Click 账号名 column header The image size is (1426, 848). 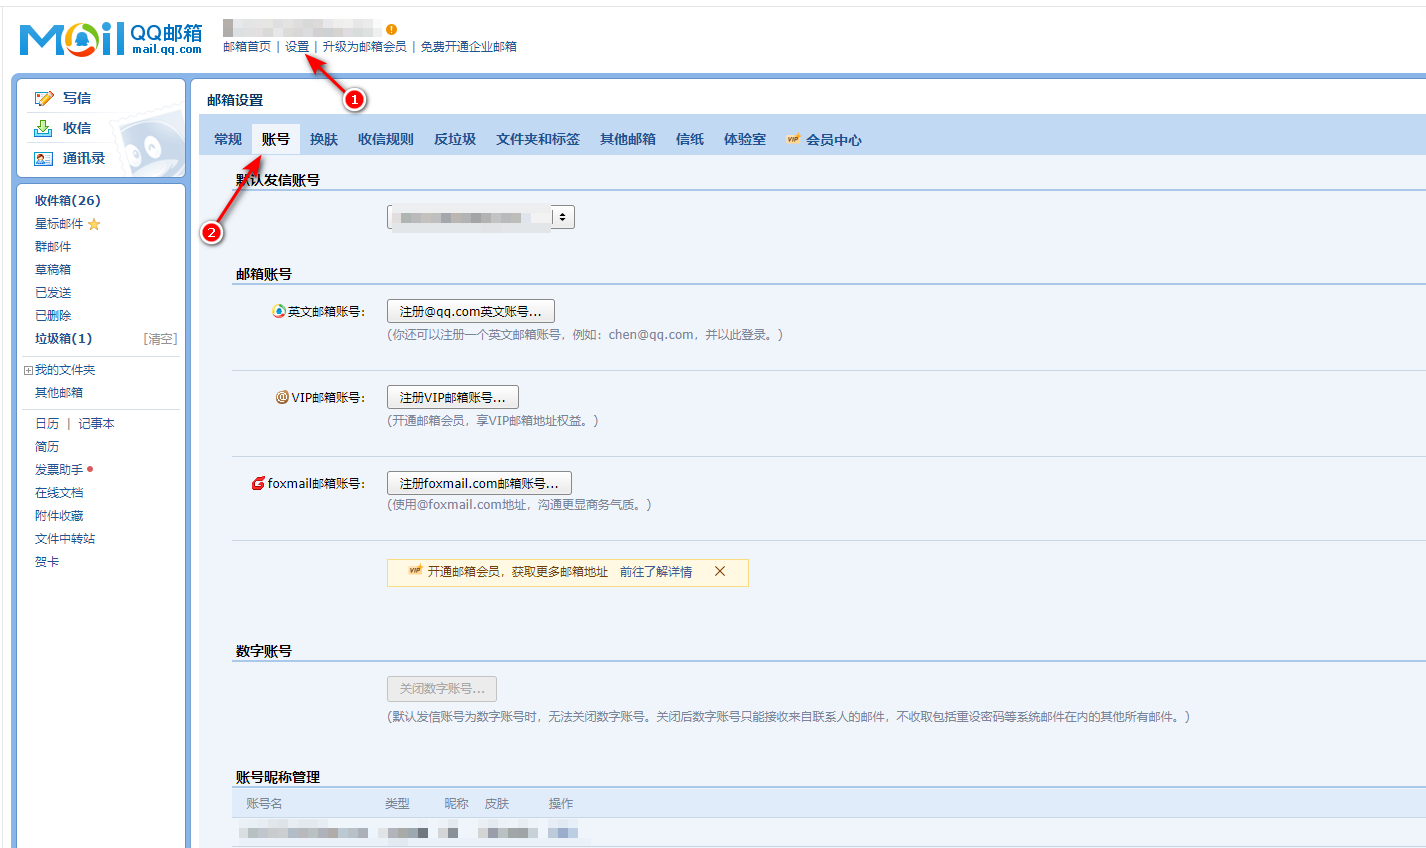pyautogui.click(x=264, y=804)
